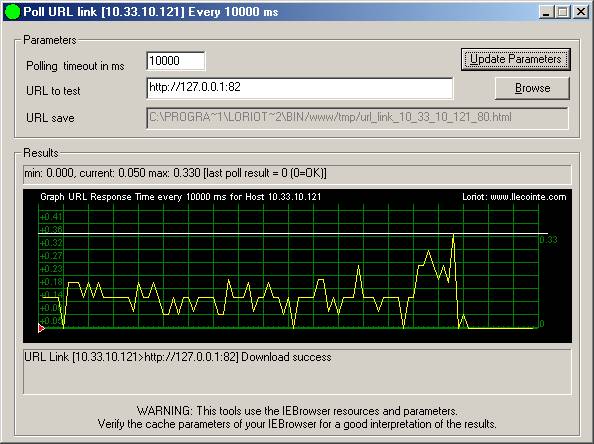Click the red triangle marker on graph
This screenshot has height=444, width=594.
click(x=41, y=328)
